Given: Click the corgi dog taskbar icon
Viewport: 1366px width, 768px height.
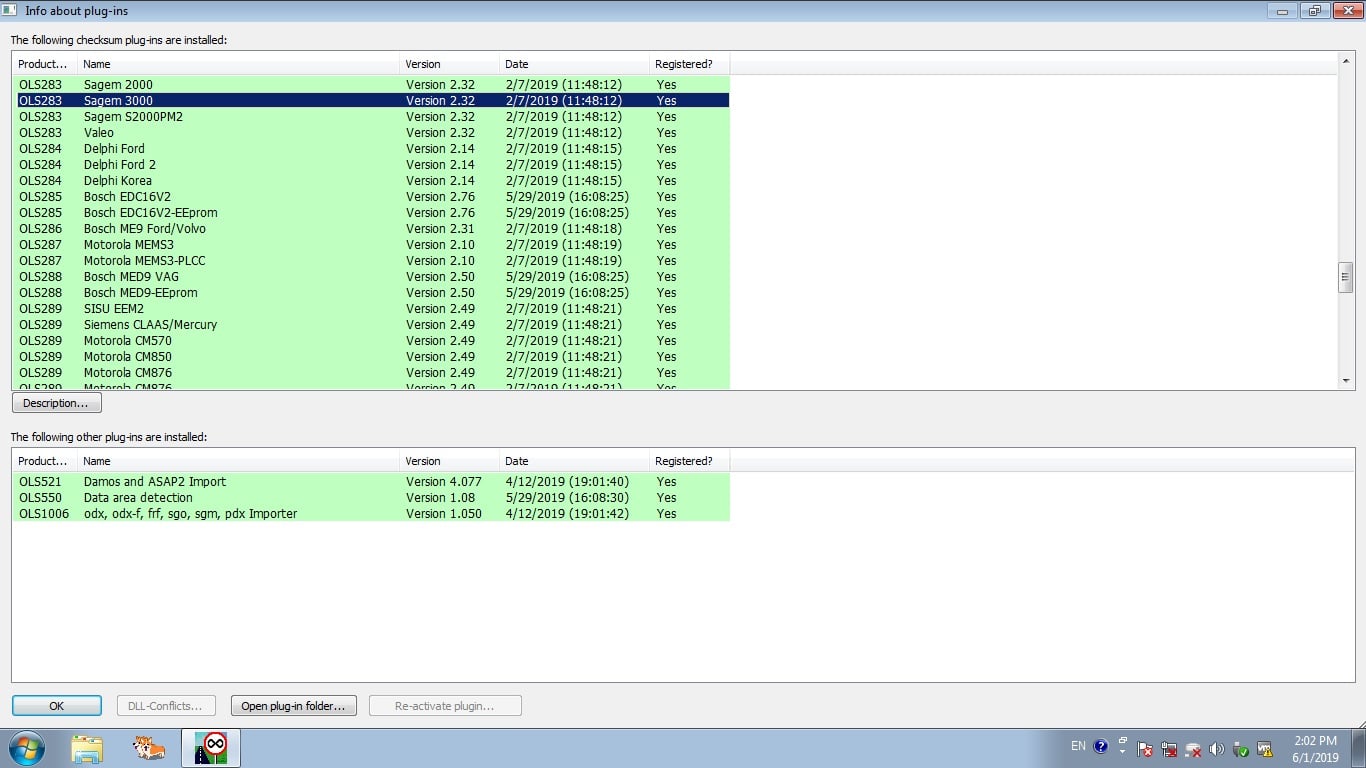Looking at the screenshot, I should point(149,748).
